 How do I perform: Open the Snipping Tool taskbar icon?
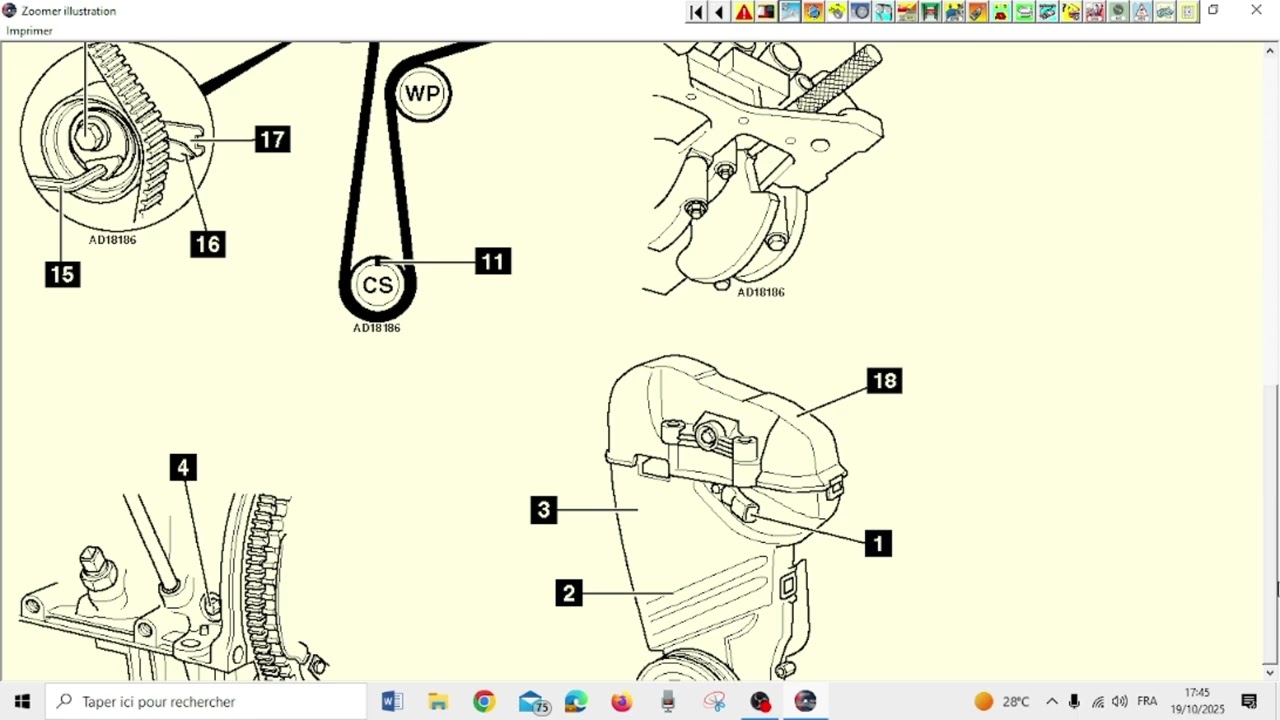[x=714, y=701]
